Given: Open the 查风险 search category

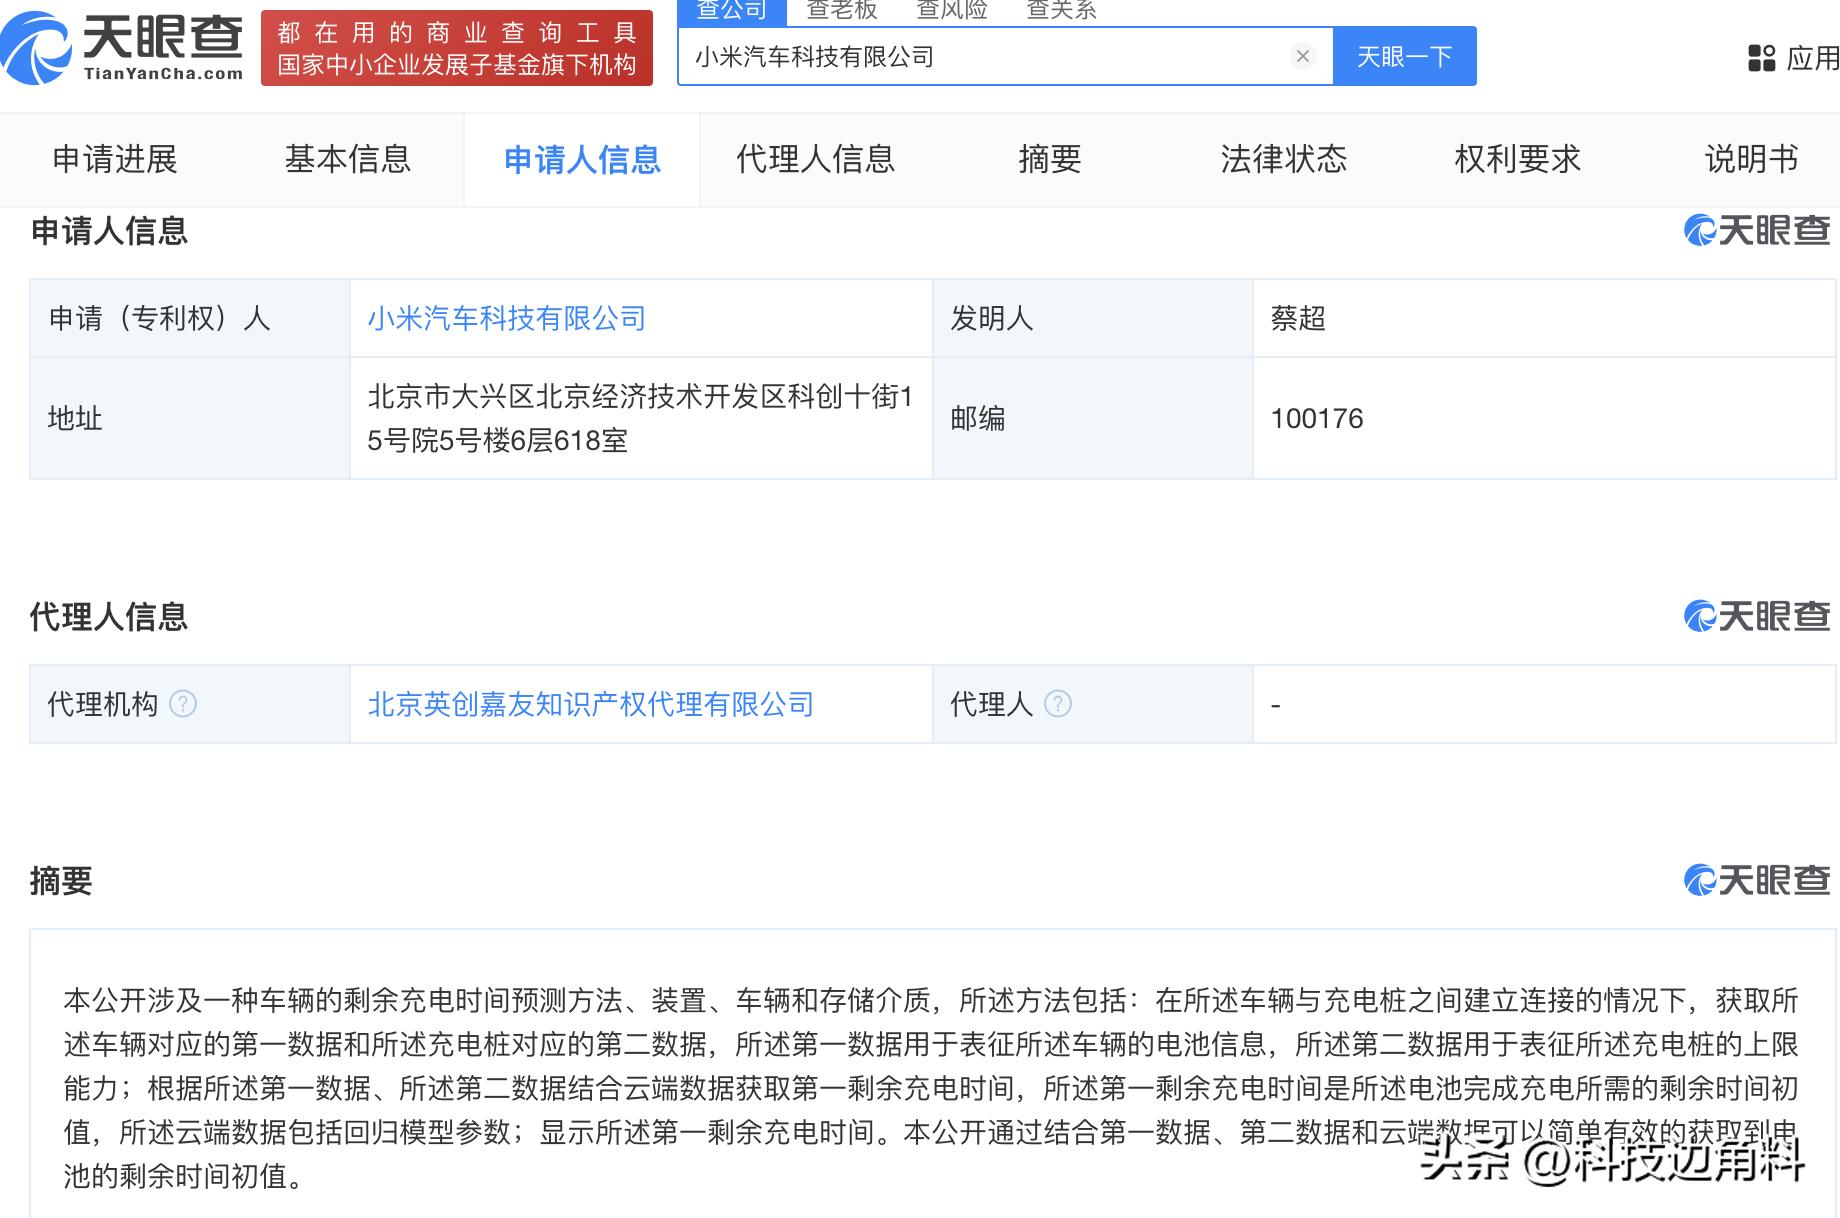Looking at the screenshot, I should point(953,10).
